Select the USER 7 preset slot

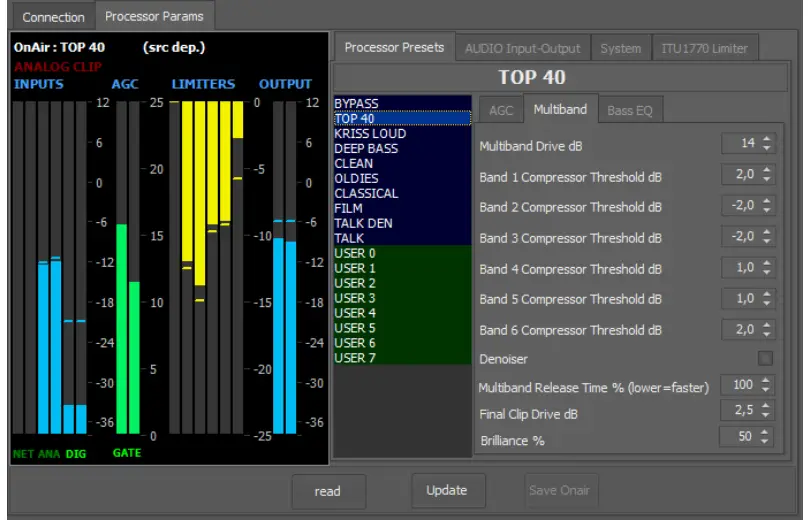[402, 358]
